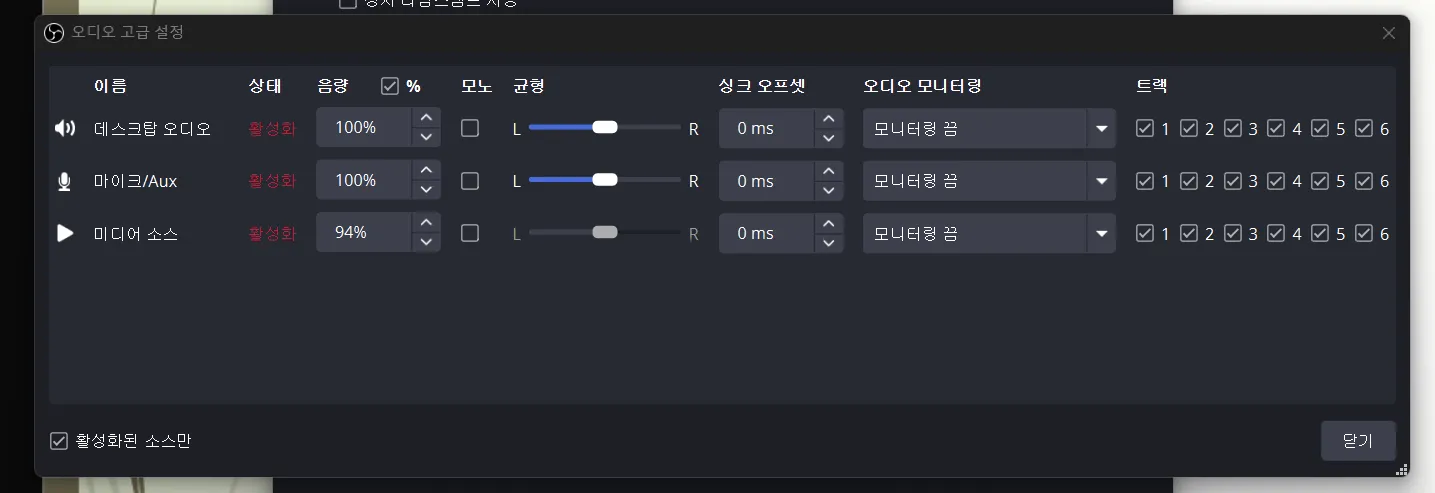1435x493 pixels.
Task: Toggle the 음량 % checkbox
Action: [x=390, y=86]
